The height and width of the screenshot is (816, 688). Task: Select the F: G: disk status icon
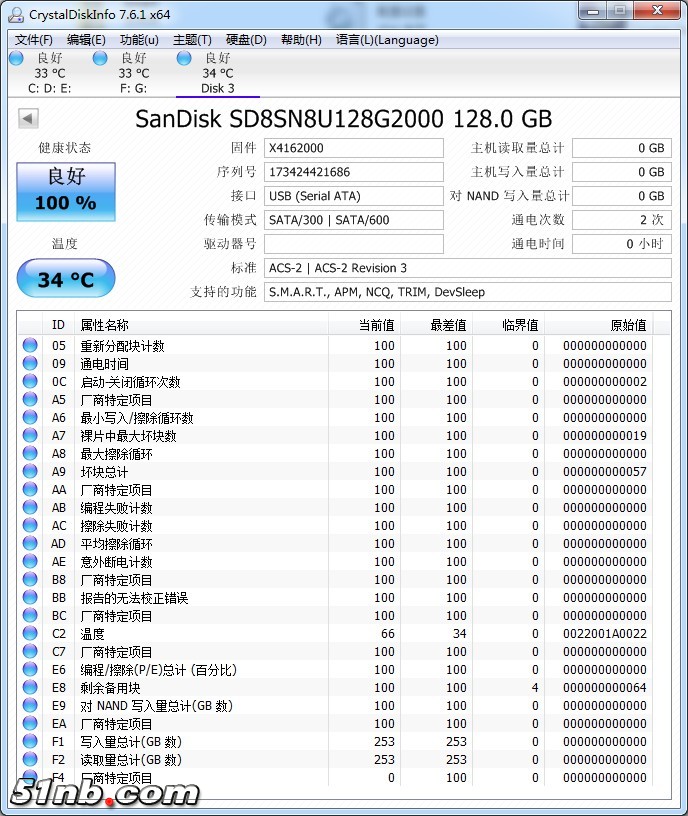click(x=100, y=58)
